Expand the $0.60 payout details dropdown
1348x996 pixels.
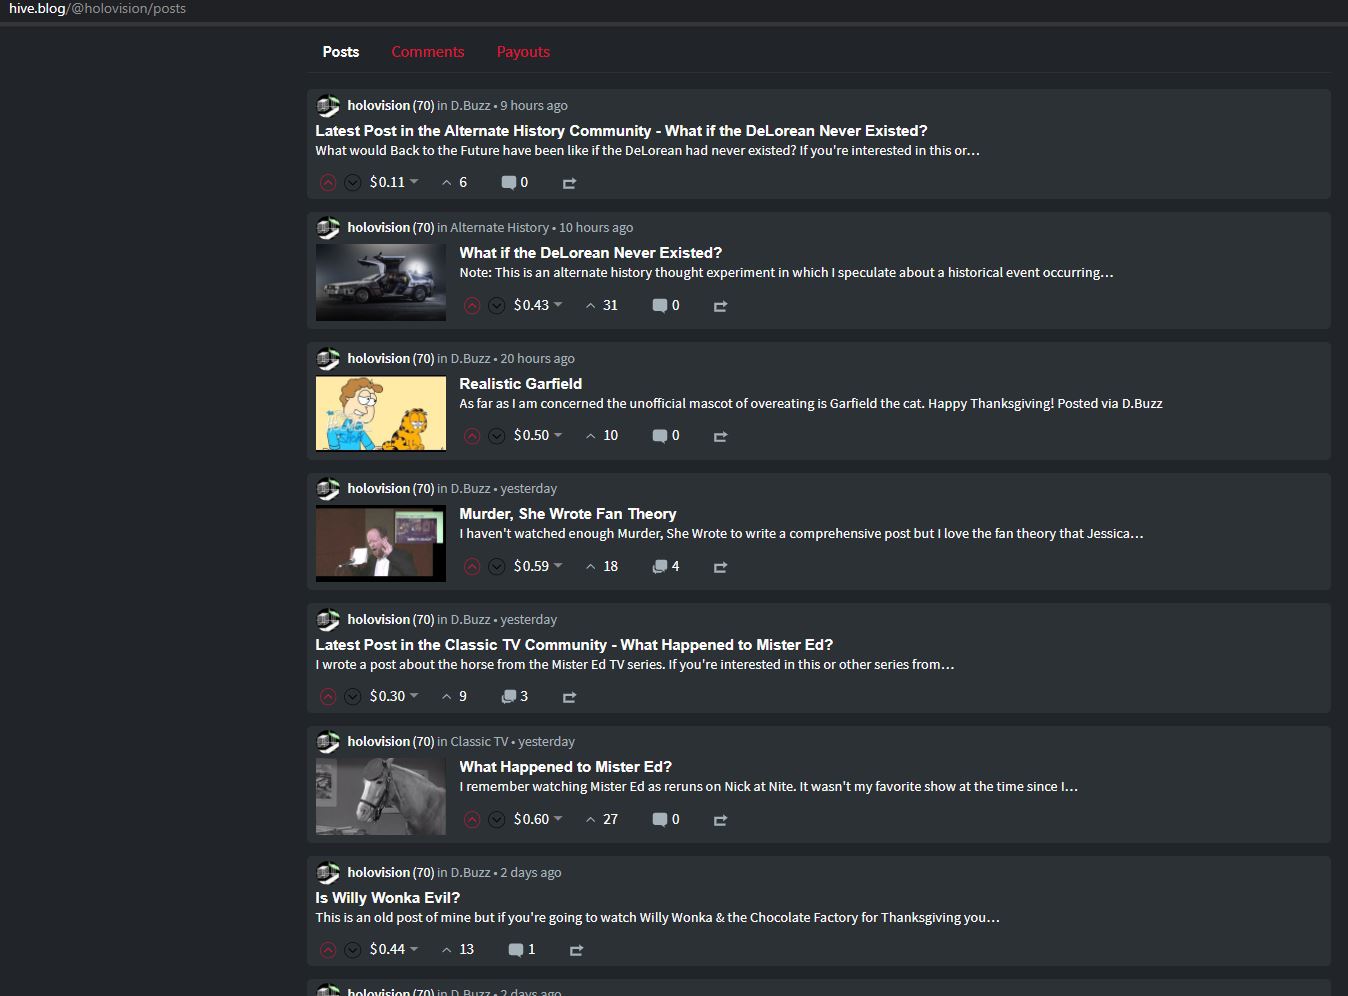coord(538,819)
